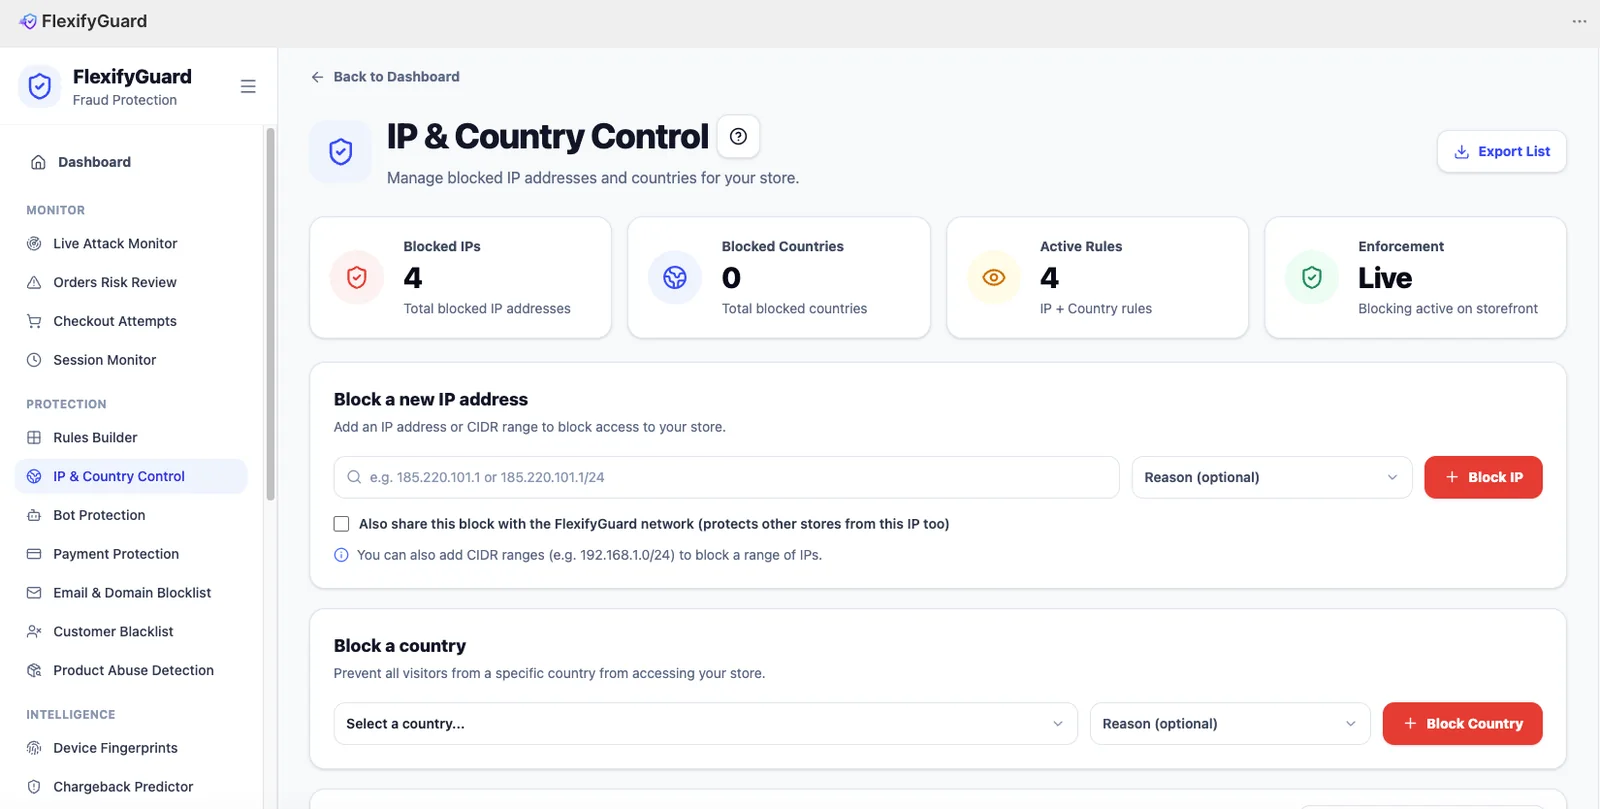The width and height of the screenshot is (1600, 809).
Task: Click the Block IP button
Action: pyautogui.click(x=1483, y=477)
